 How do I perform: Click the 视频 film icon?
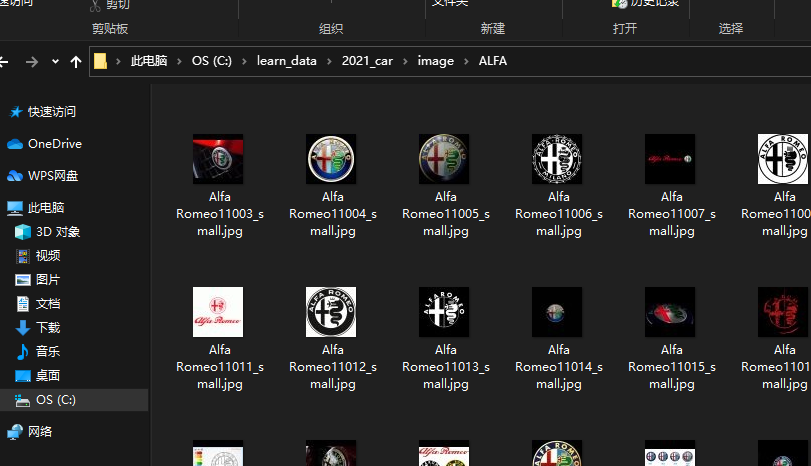[x=23, y=256]
